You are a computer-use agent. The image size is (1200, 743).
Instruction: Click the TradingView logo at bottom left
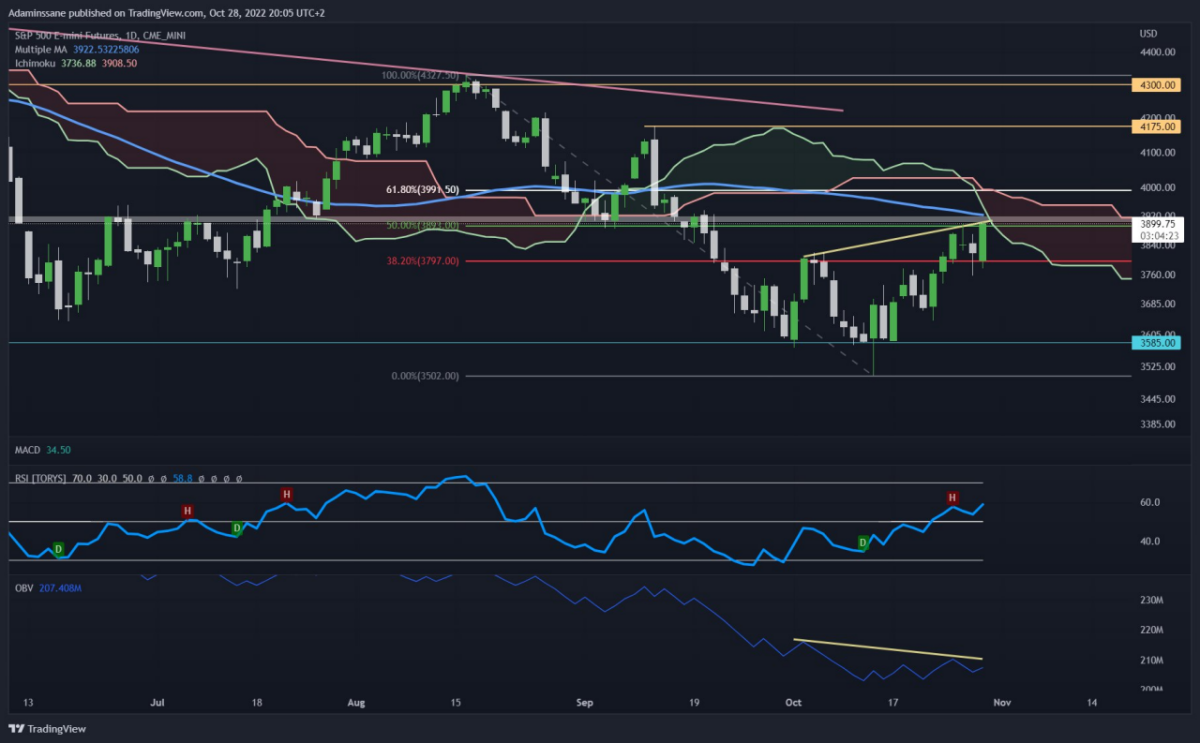tap(48, 728)
